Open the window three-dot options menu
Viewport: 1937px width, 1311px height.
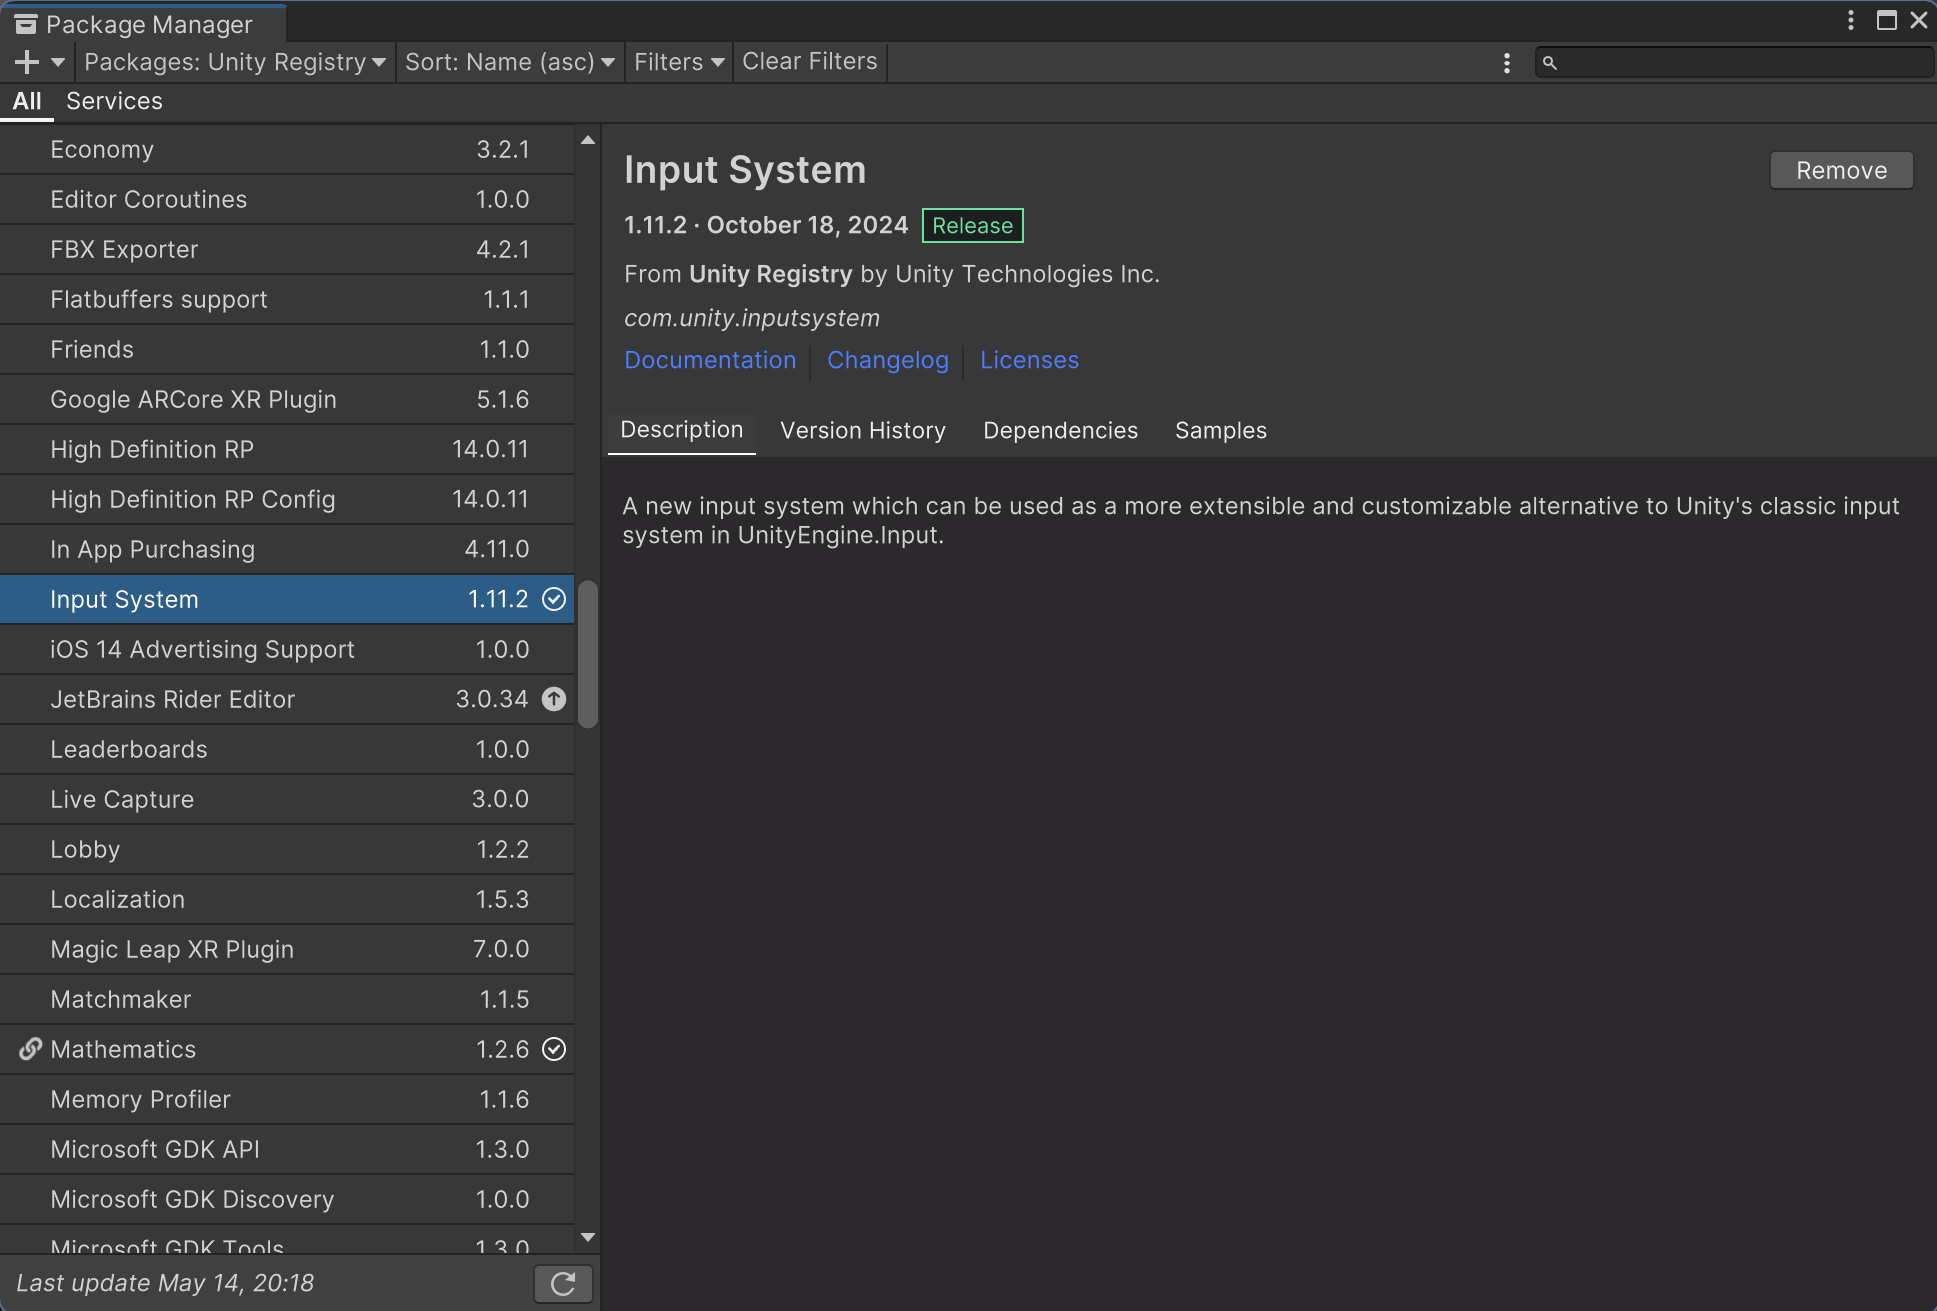tap(1850, 21)
